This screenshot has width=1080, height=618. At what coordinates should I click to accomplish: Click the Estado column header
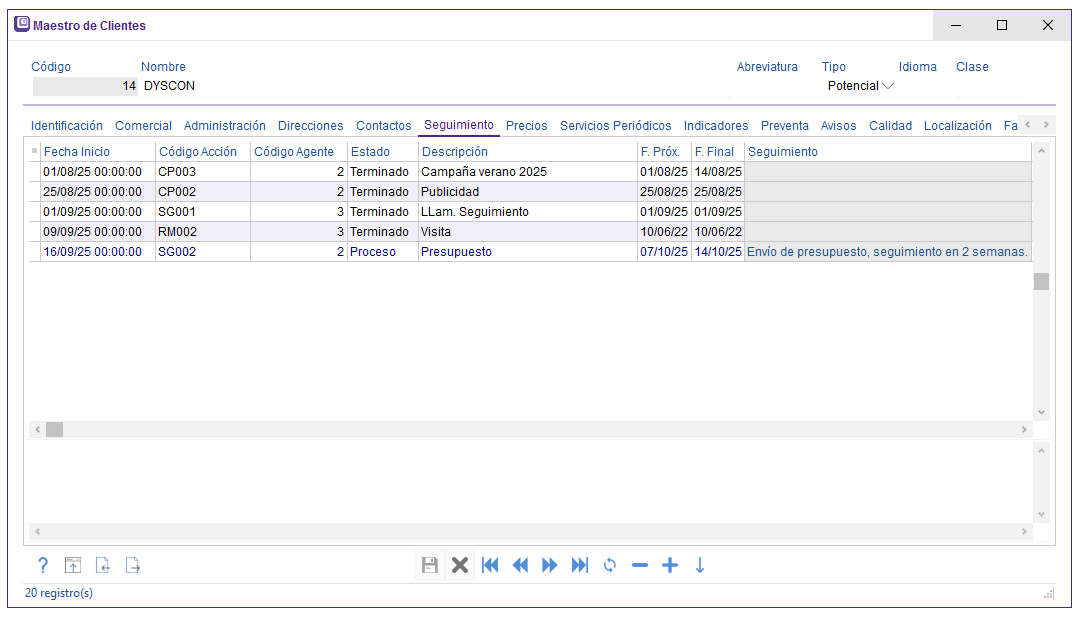click(371, 152)
